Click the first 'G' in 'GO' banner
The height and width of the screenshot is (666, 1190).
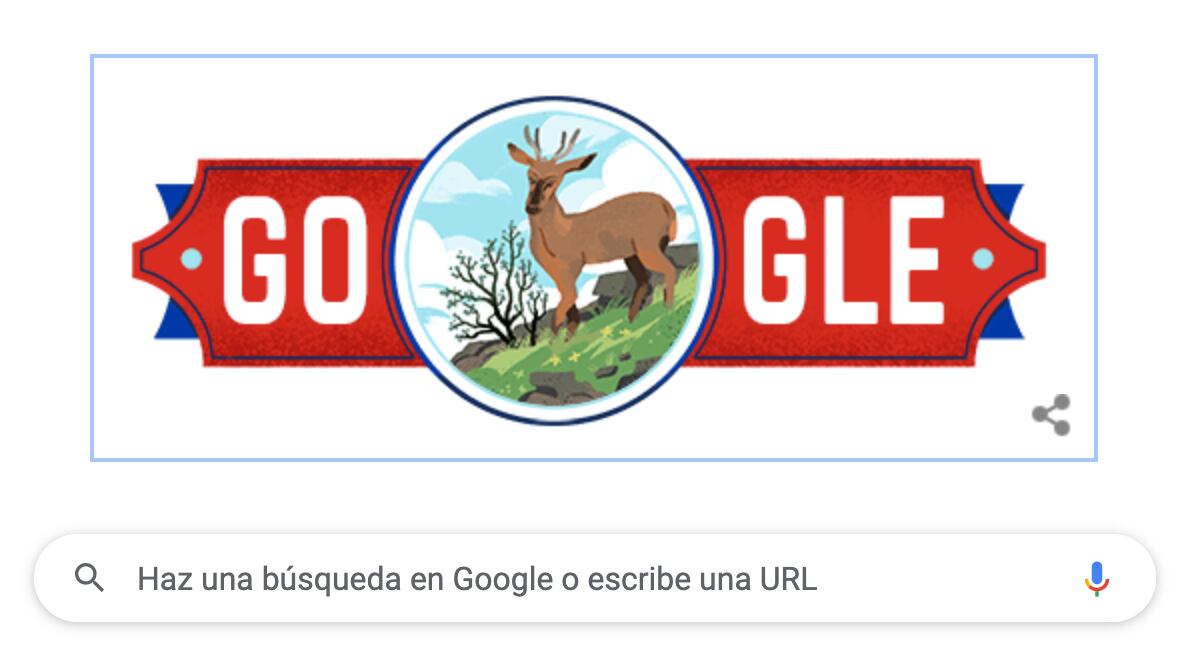pos(257,260)
